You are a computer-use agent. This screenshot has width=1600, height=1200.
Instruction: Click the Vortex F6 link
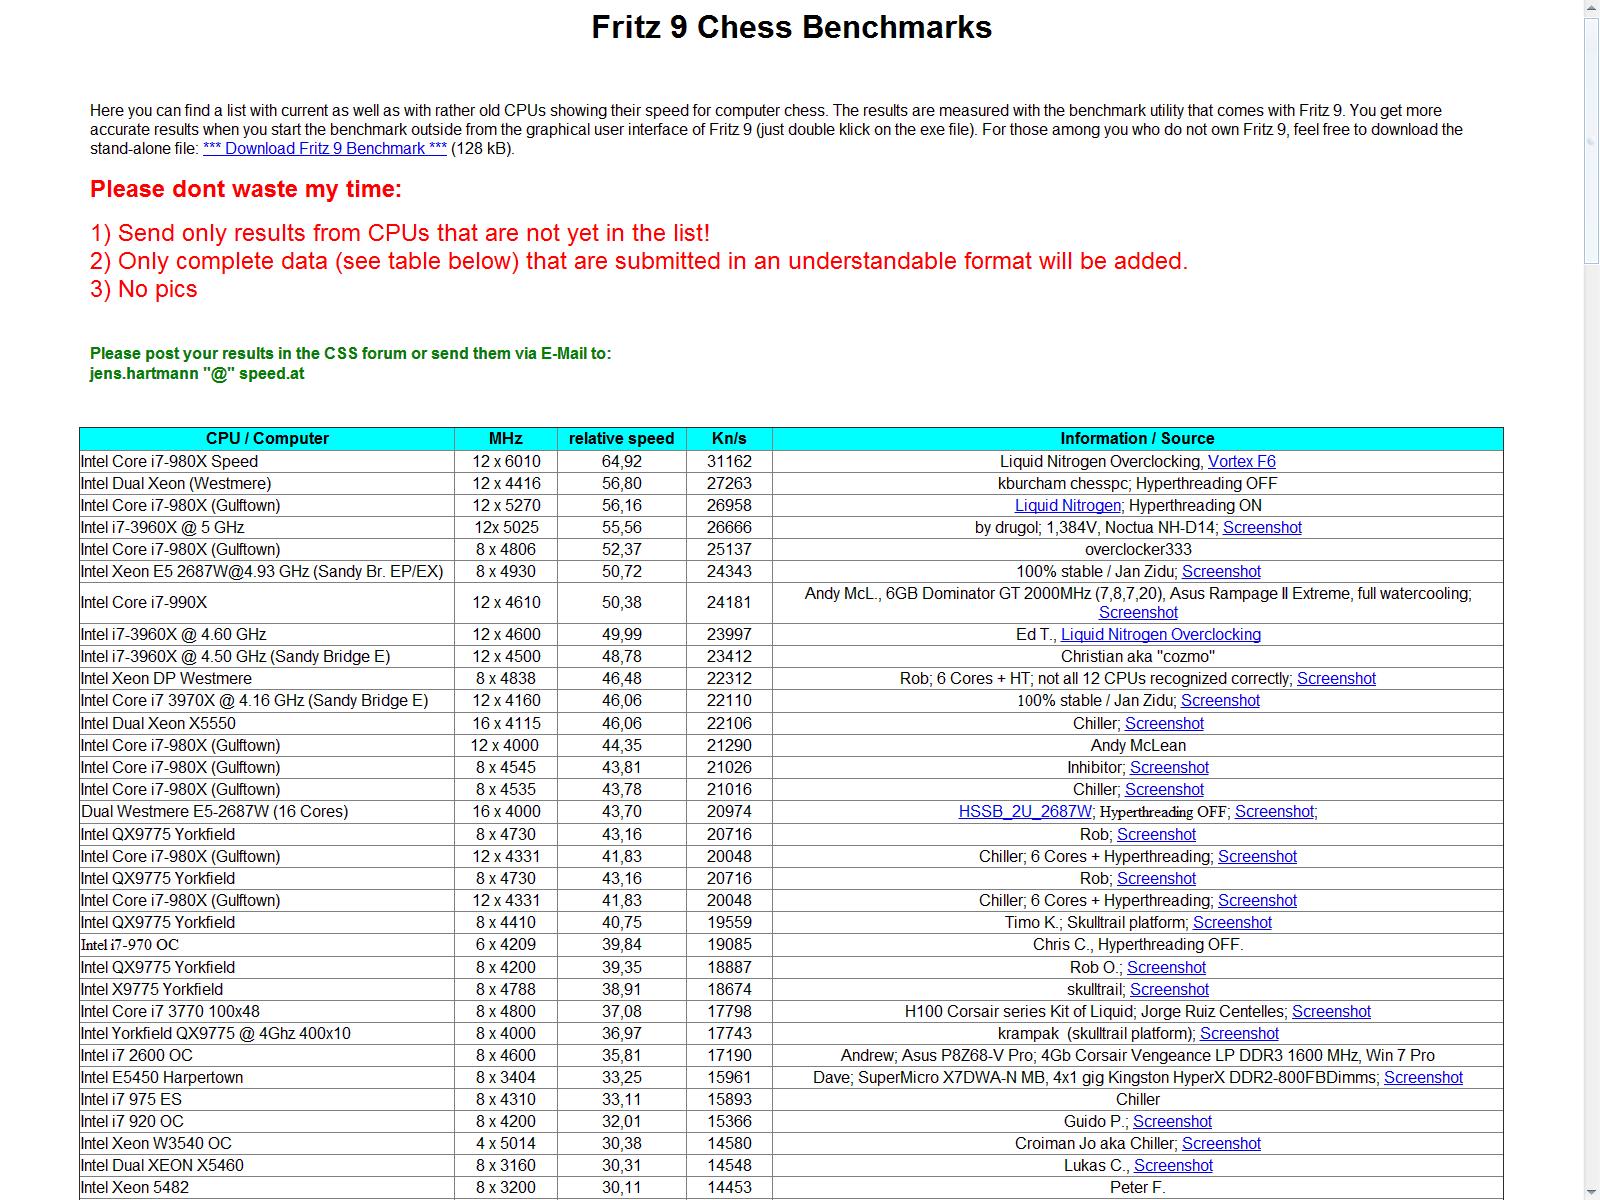(1241, 462)
